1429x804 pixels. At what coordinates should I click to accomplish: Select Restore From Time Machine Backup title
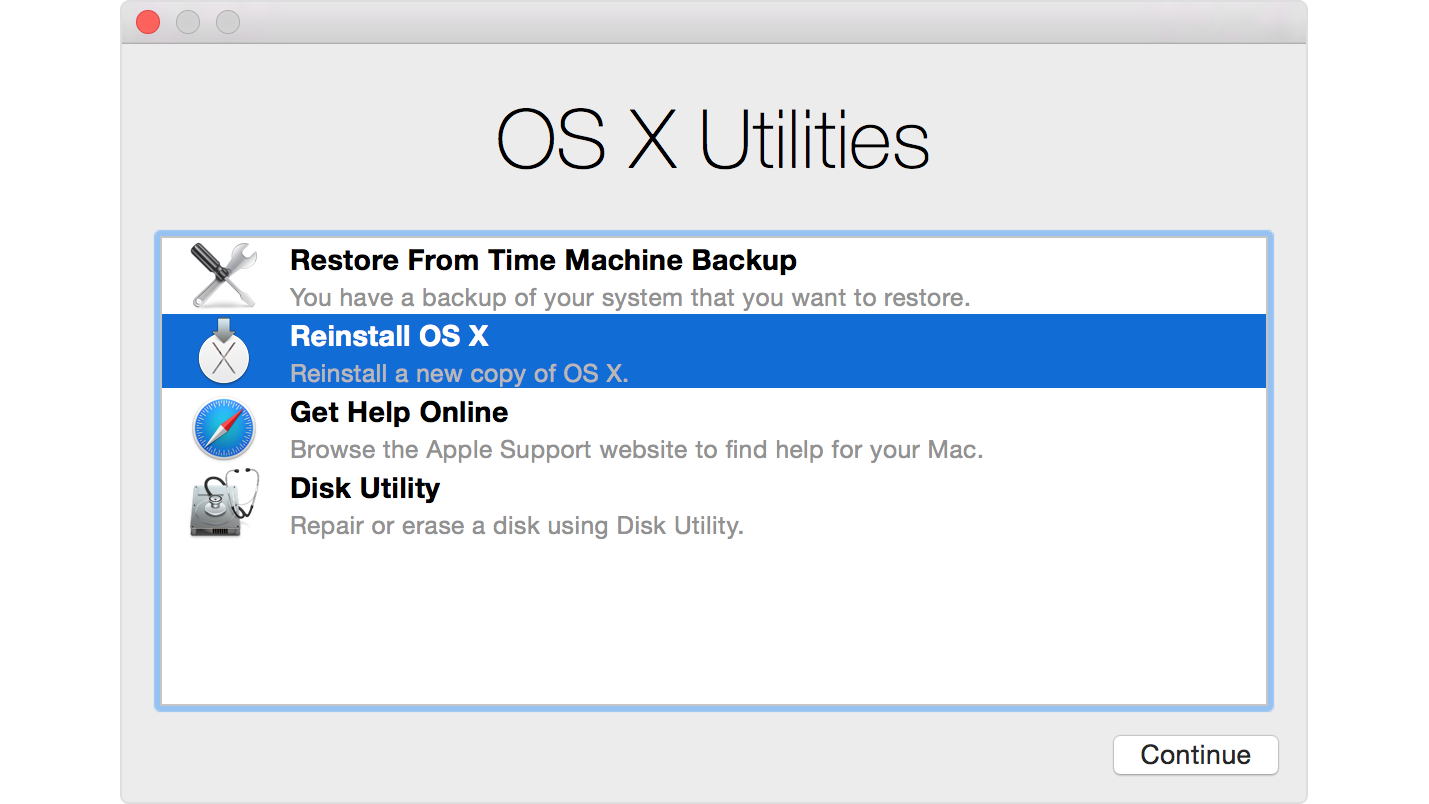pyautogui.click(x=543, y=260)
